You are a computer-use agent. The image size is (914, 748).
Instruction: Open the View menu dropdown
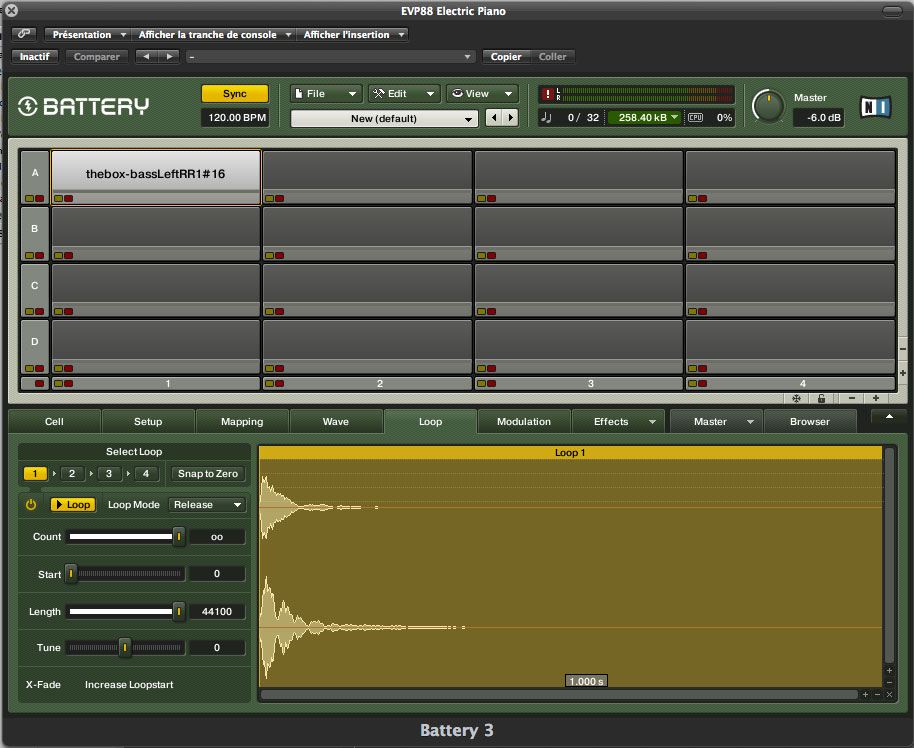(x=482, y=94)
